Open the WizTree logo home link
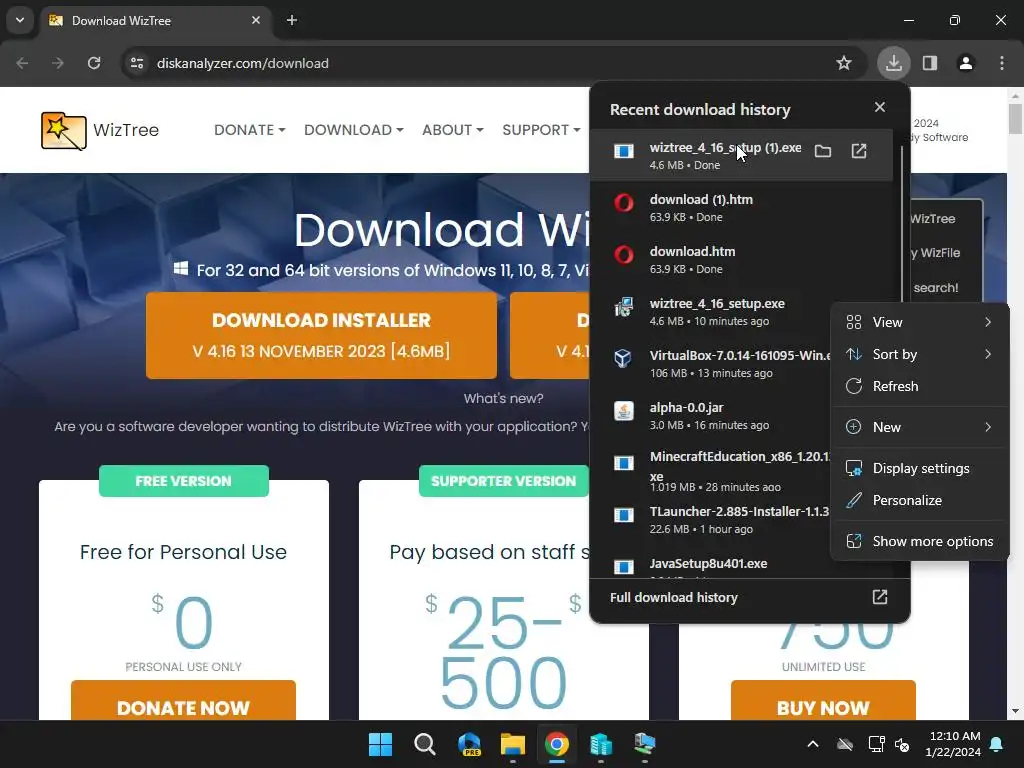The image size is (1024, 768). (100, 131)
